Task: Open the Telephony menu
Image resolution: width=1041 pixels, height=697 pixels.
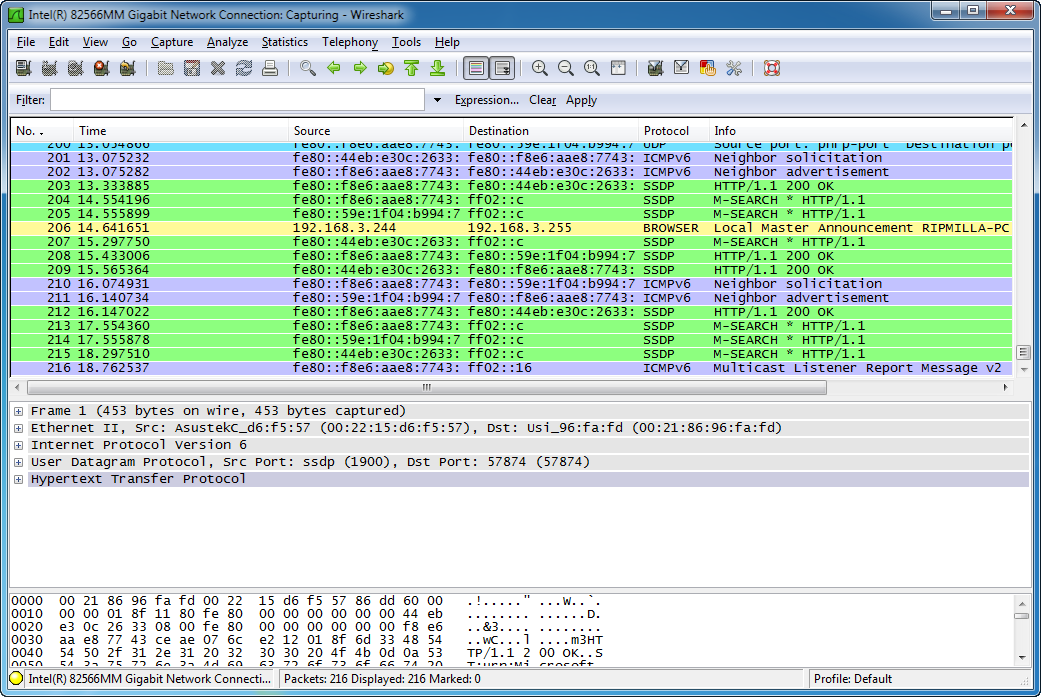Action: click(349, 42)
